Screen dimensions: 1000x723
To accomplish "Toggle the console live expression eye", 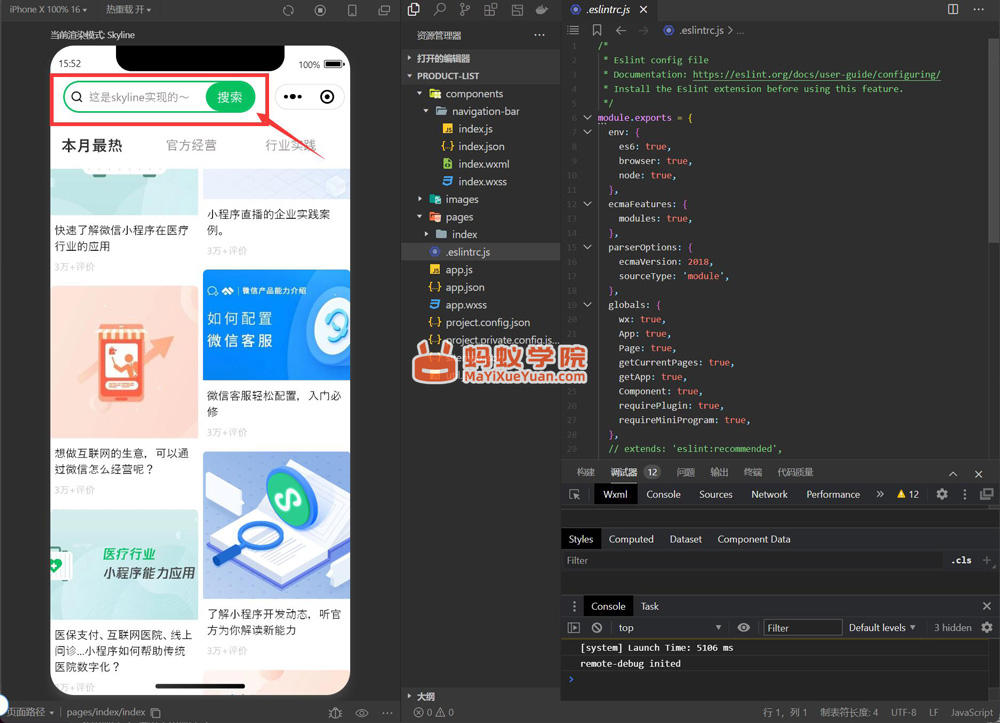I will [744, 627].
